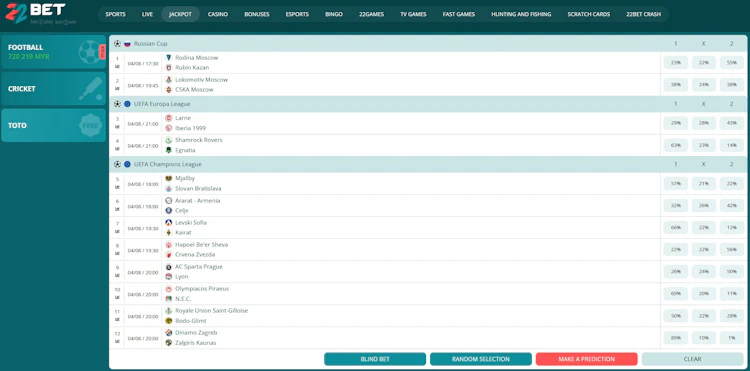Image resolution: width=750 pixels, height=371 pixels.
Task: Open Scratch Cards tab
Action: [588, 14]
